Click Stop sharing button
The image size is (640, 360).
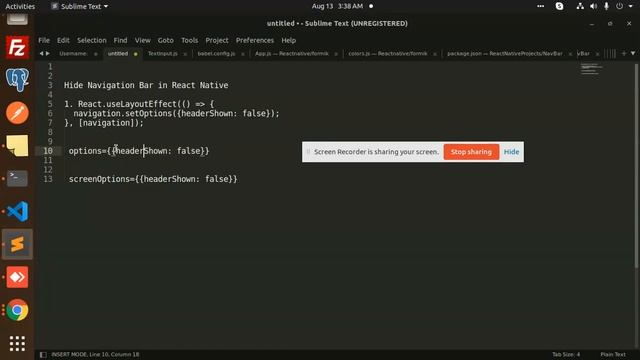click(471, 152)
